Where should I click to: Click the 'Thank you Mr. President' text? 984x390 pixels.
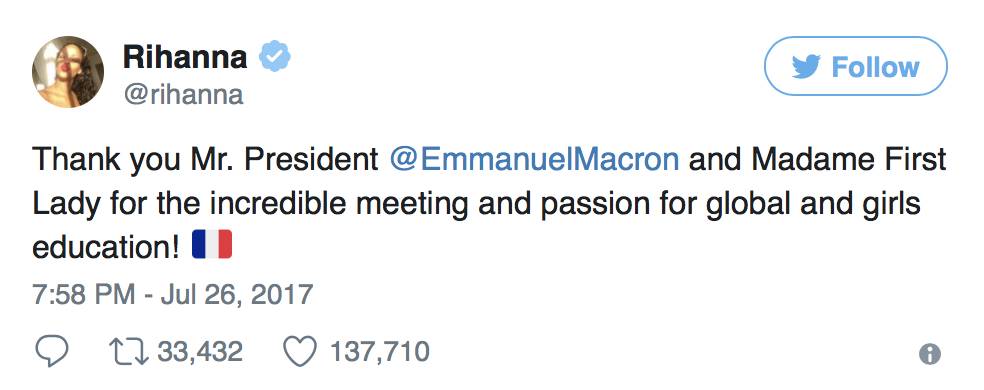coord(205,160)
